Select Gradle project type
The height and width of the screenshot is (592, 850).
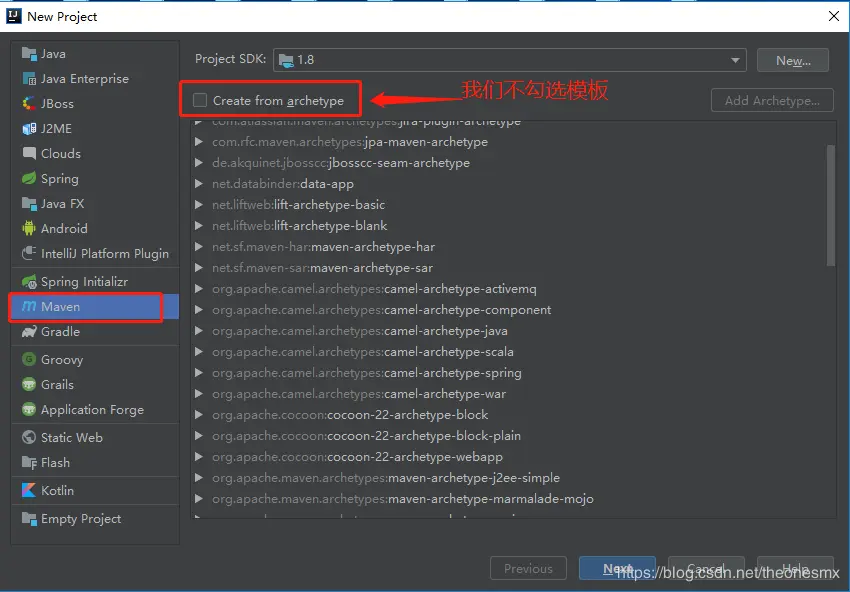[95, 331]
